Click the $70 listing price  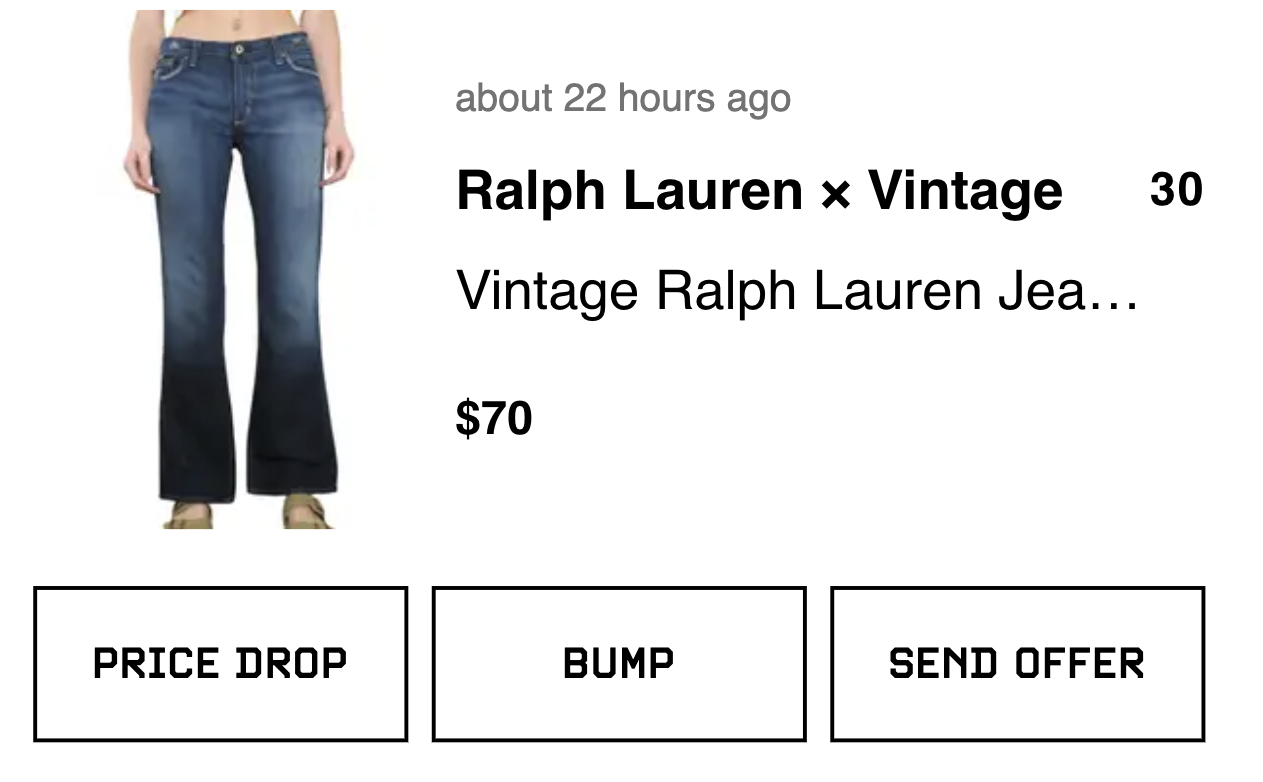point(494,418)
